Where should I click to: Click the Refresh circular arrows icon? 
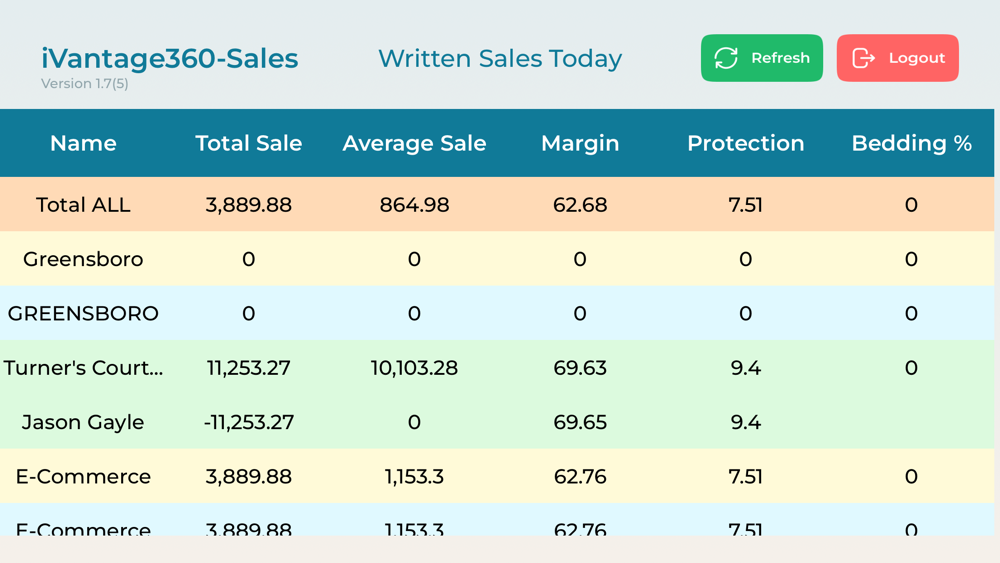click(726, 58)
